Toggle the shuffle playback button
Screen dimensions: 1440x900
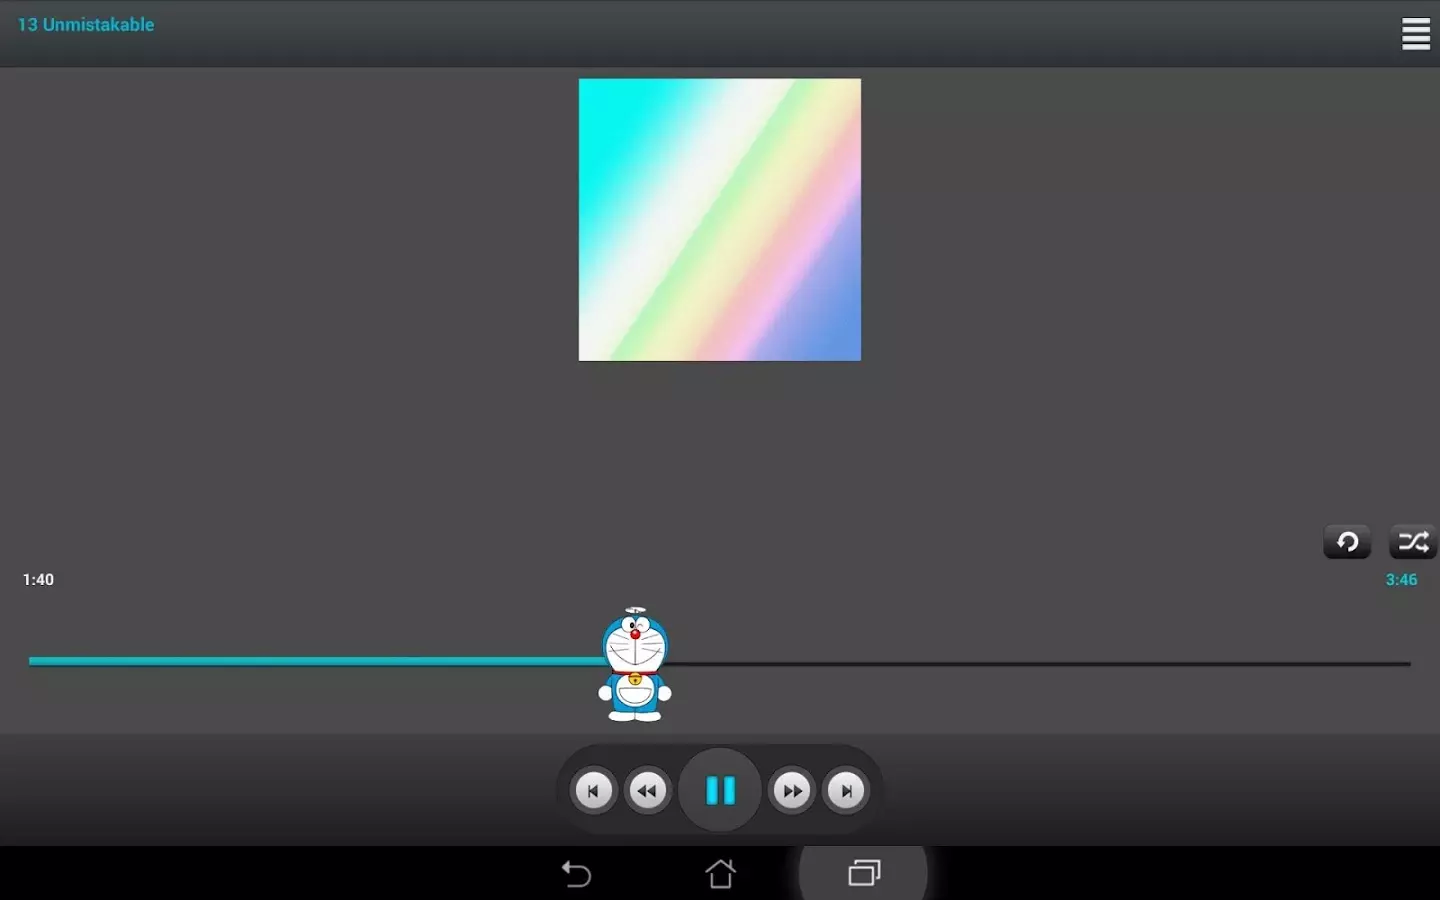click(1413, 542)
